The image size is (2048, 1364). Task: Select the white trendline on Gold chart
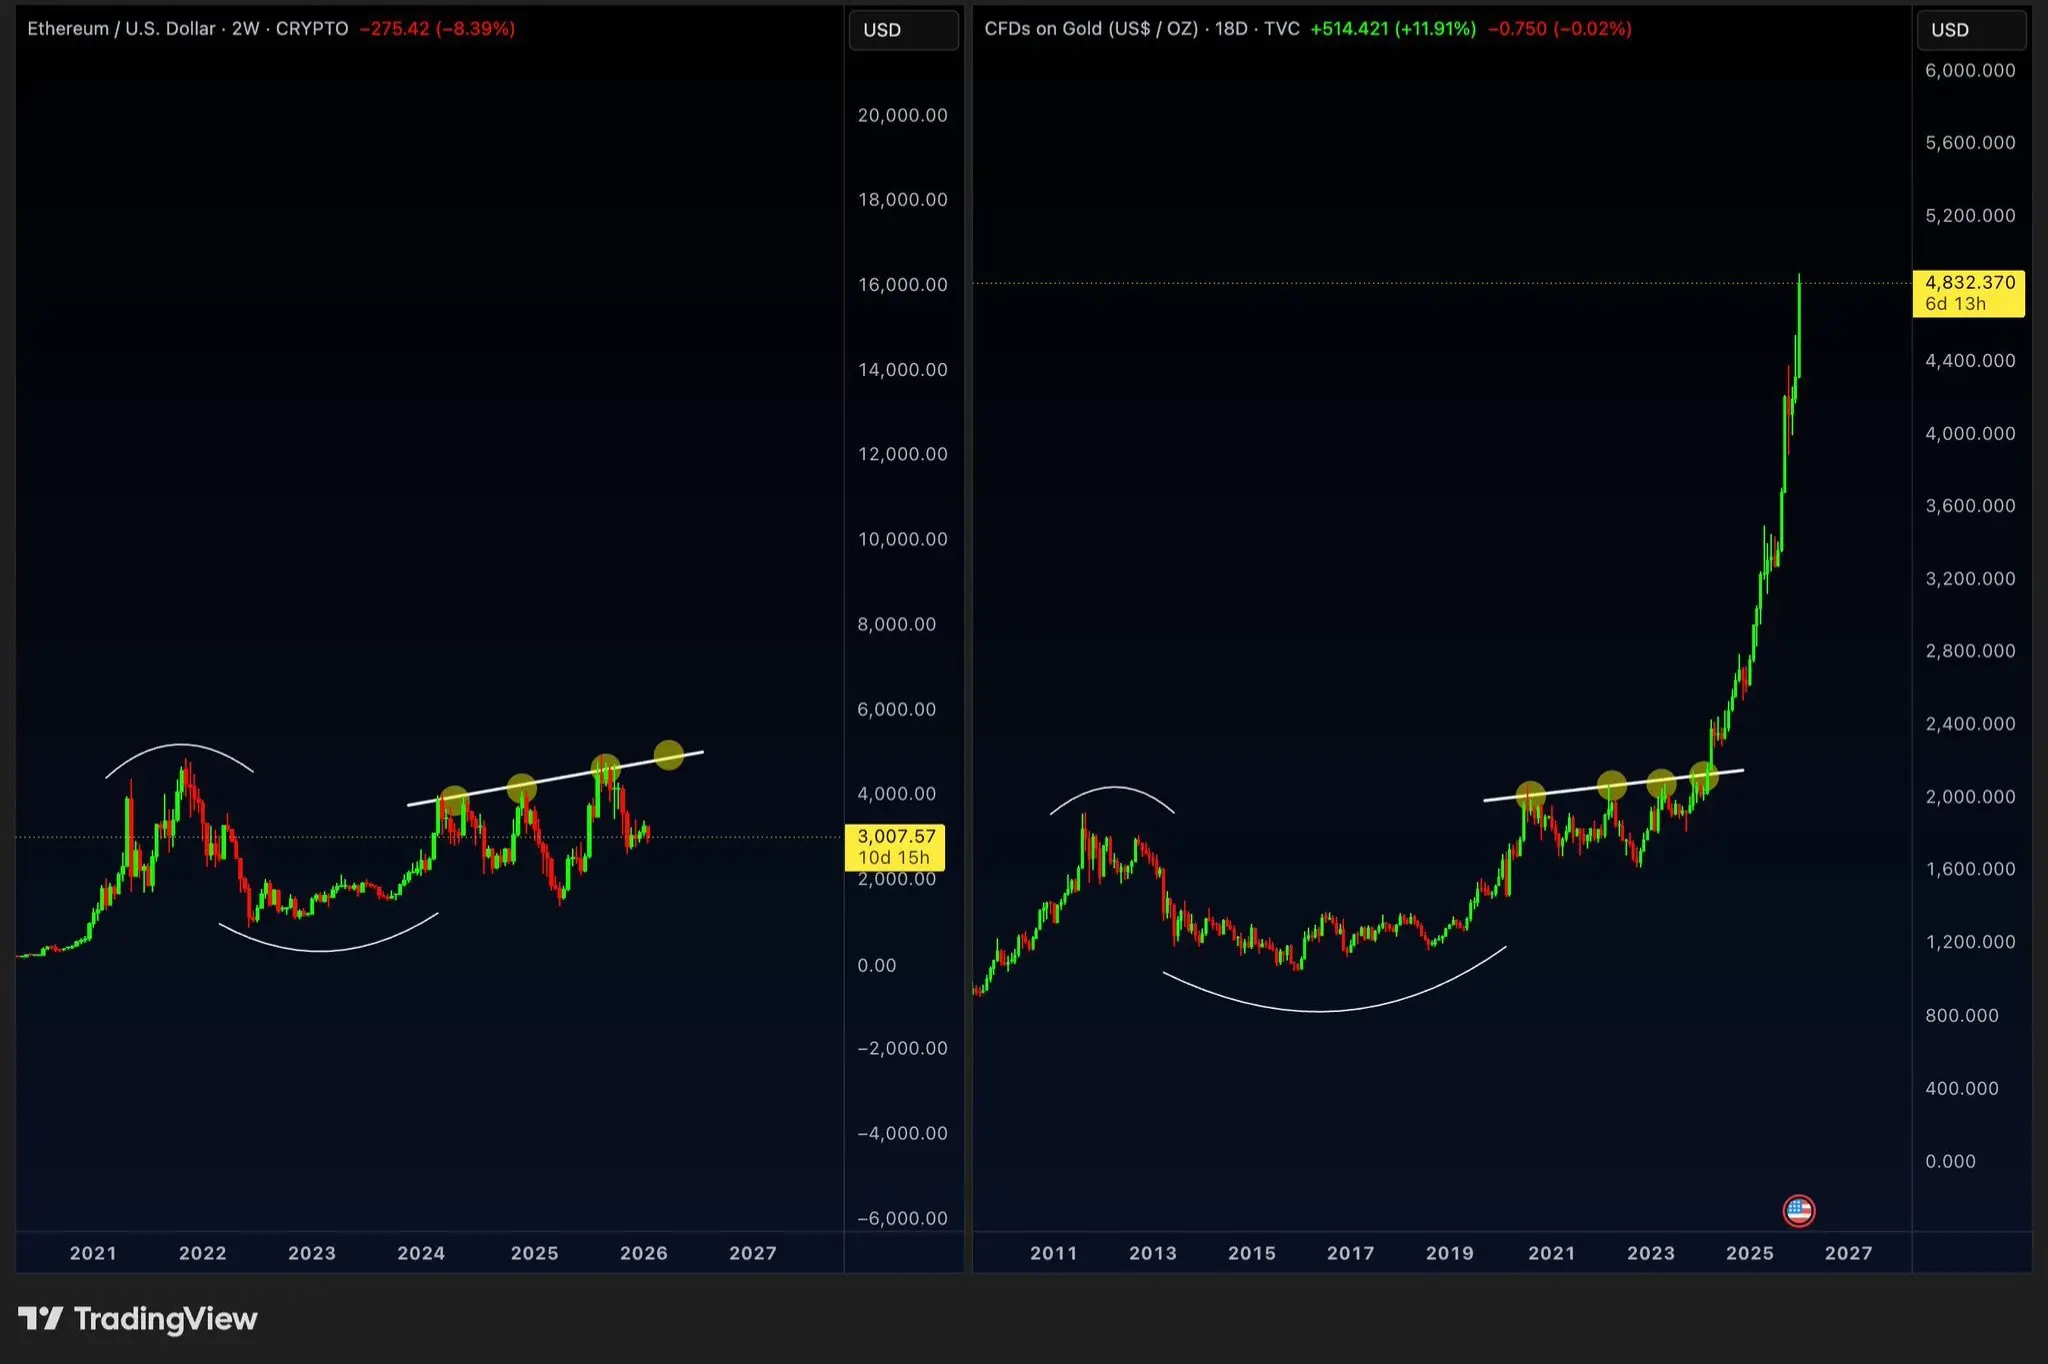pyautogui.click(x=1570, y=791)
